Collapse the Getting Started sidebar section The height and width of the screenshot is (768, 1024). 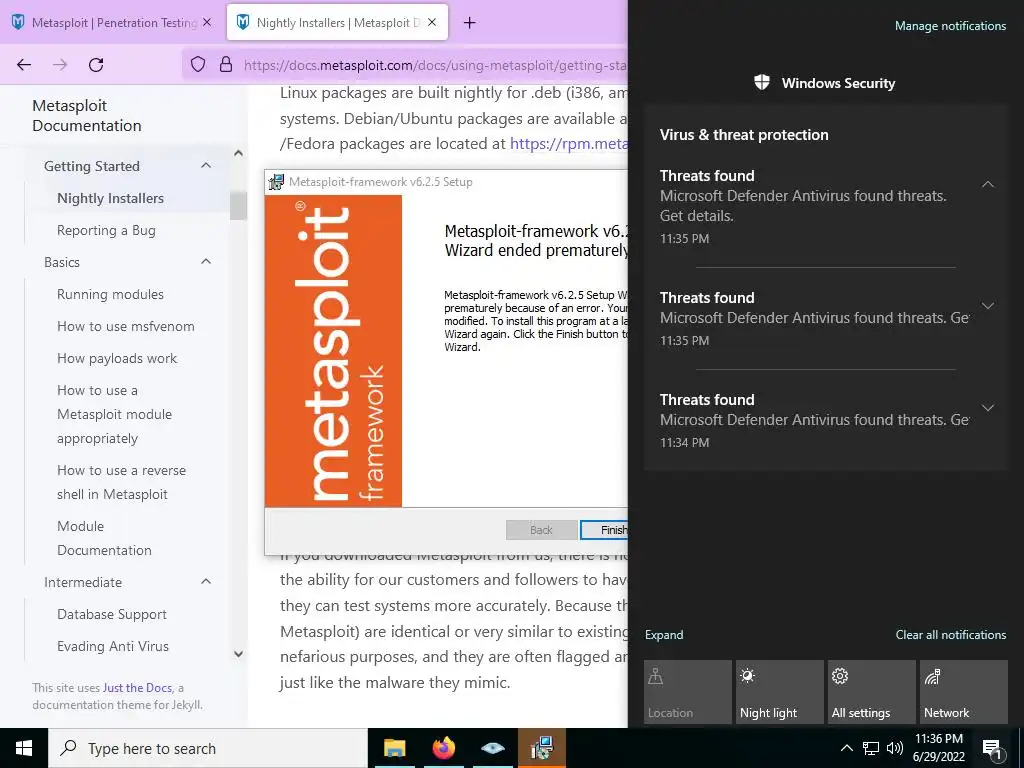[206, 166]
